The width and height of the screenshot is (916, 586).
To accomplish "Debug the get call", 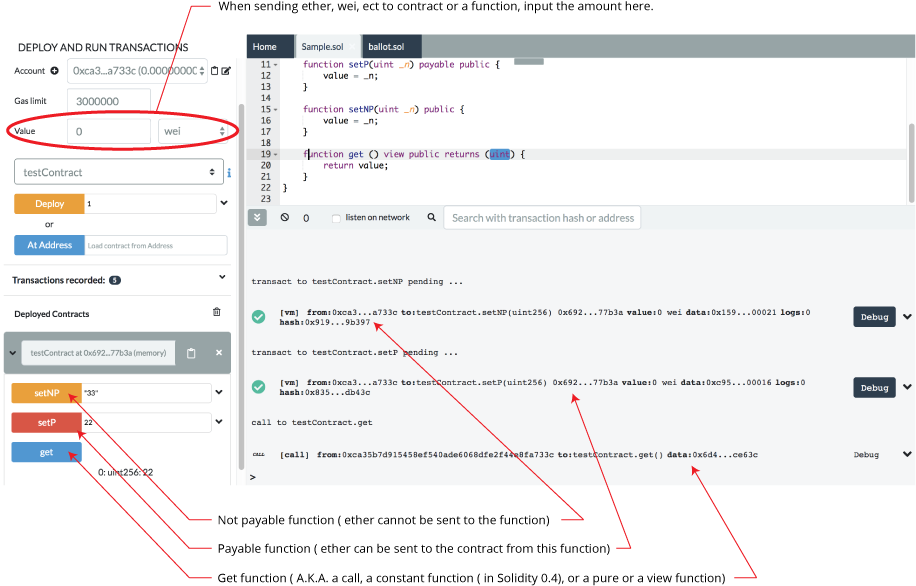I will (x=866, y=455).
